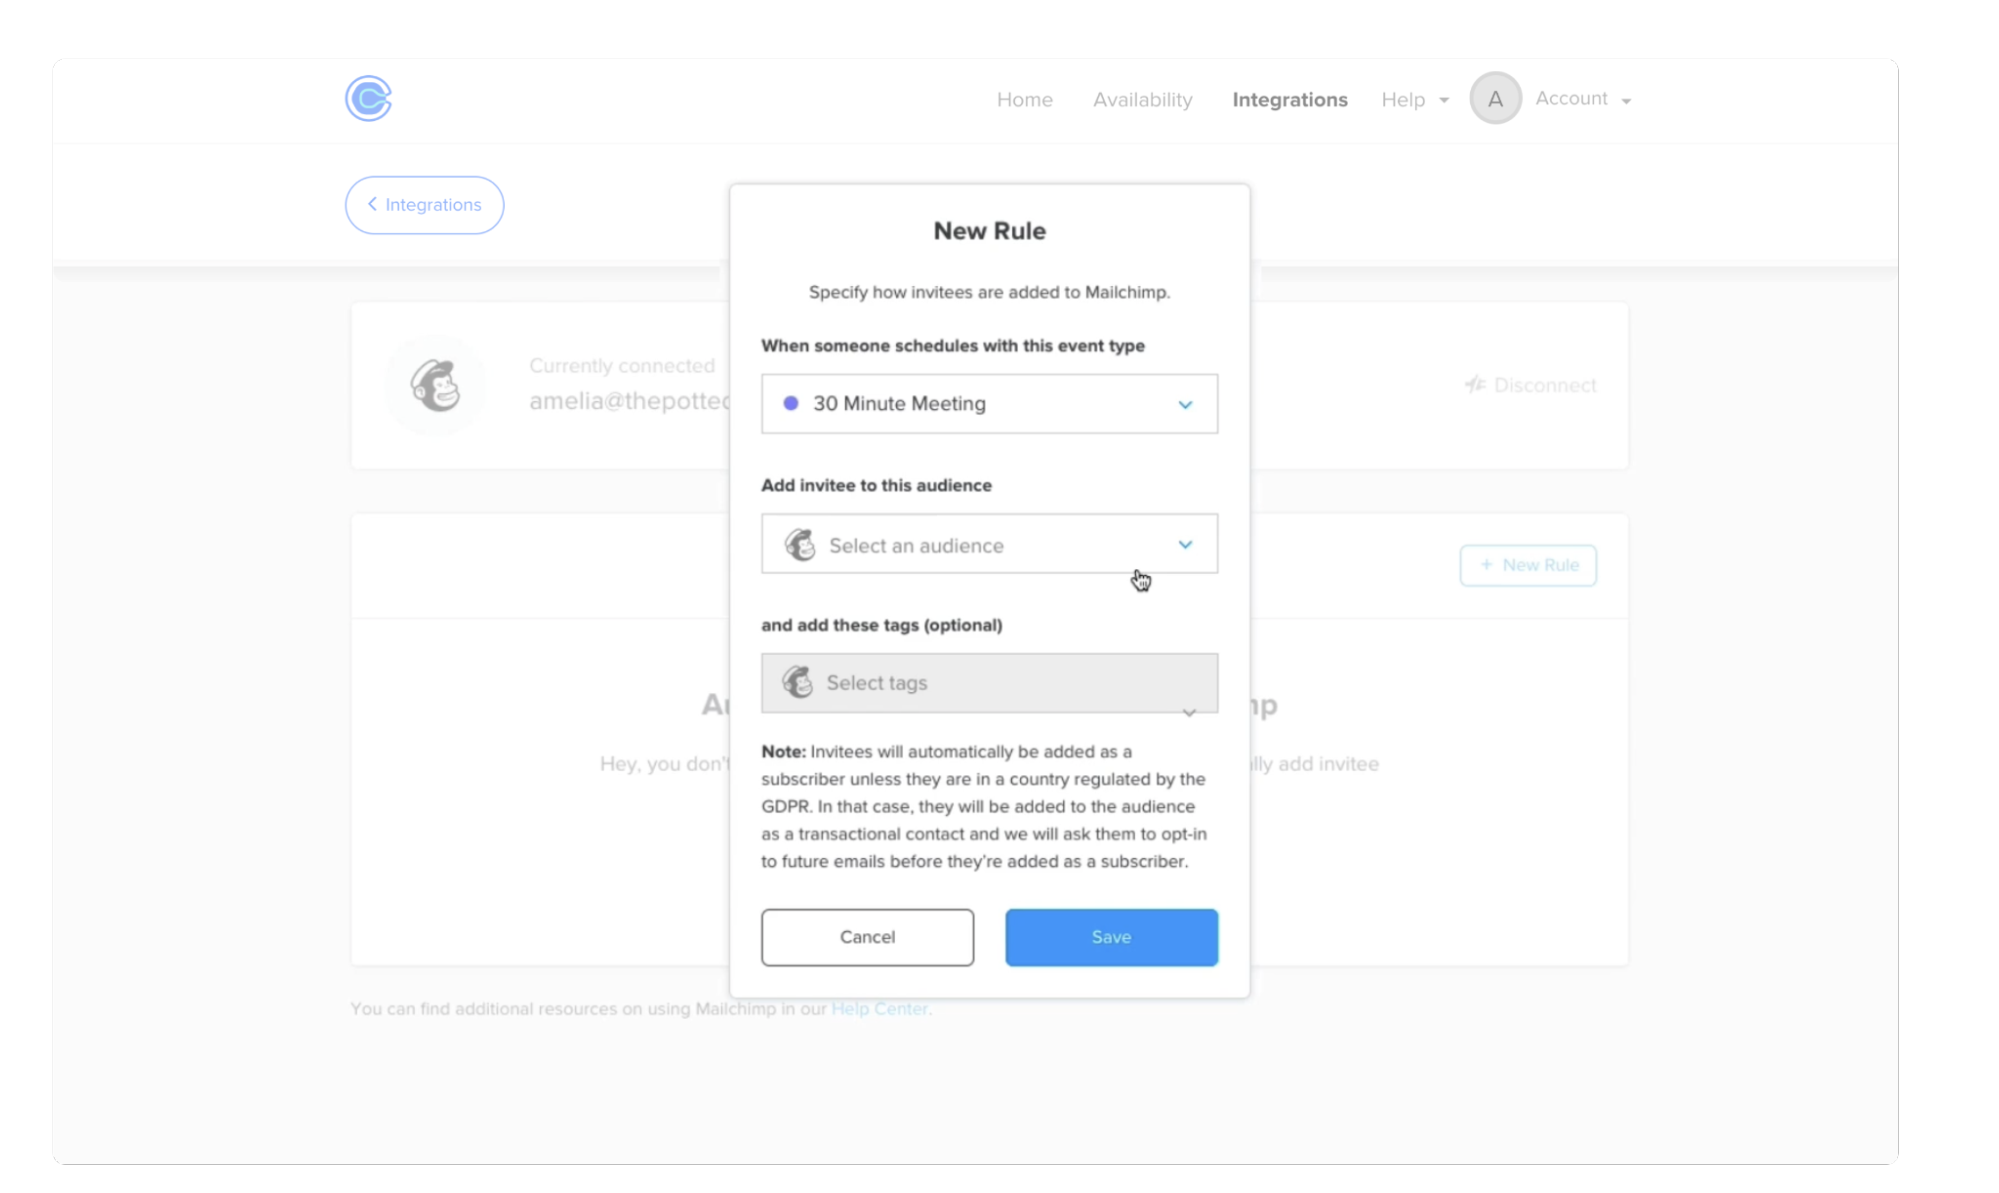Click the purple event color dot
The image size is (1999, 1193).
(790, 403)
